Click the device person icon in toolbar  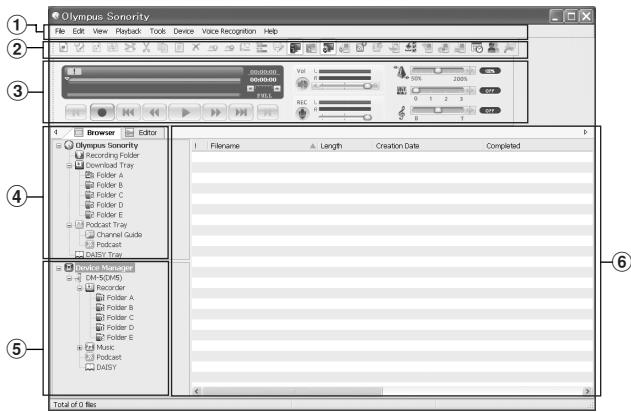coord(493,48)
